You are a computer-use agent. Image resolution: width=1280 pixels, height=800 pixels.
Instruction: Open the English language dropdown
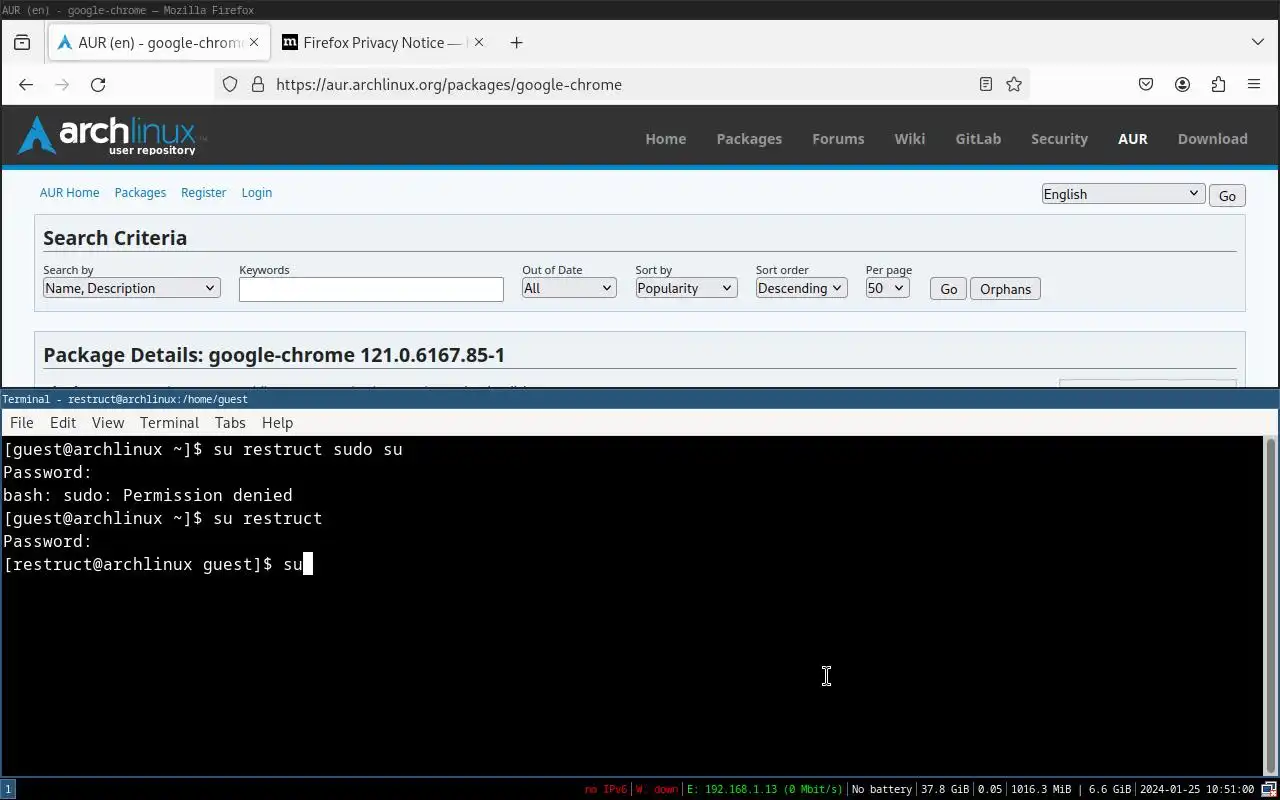(1122, 194)
